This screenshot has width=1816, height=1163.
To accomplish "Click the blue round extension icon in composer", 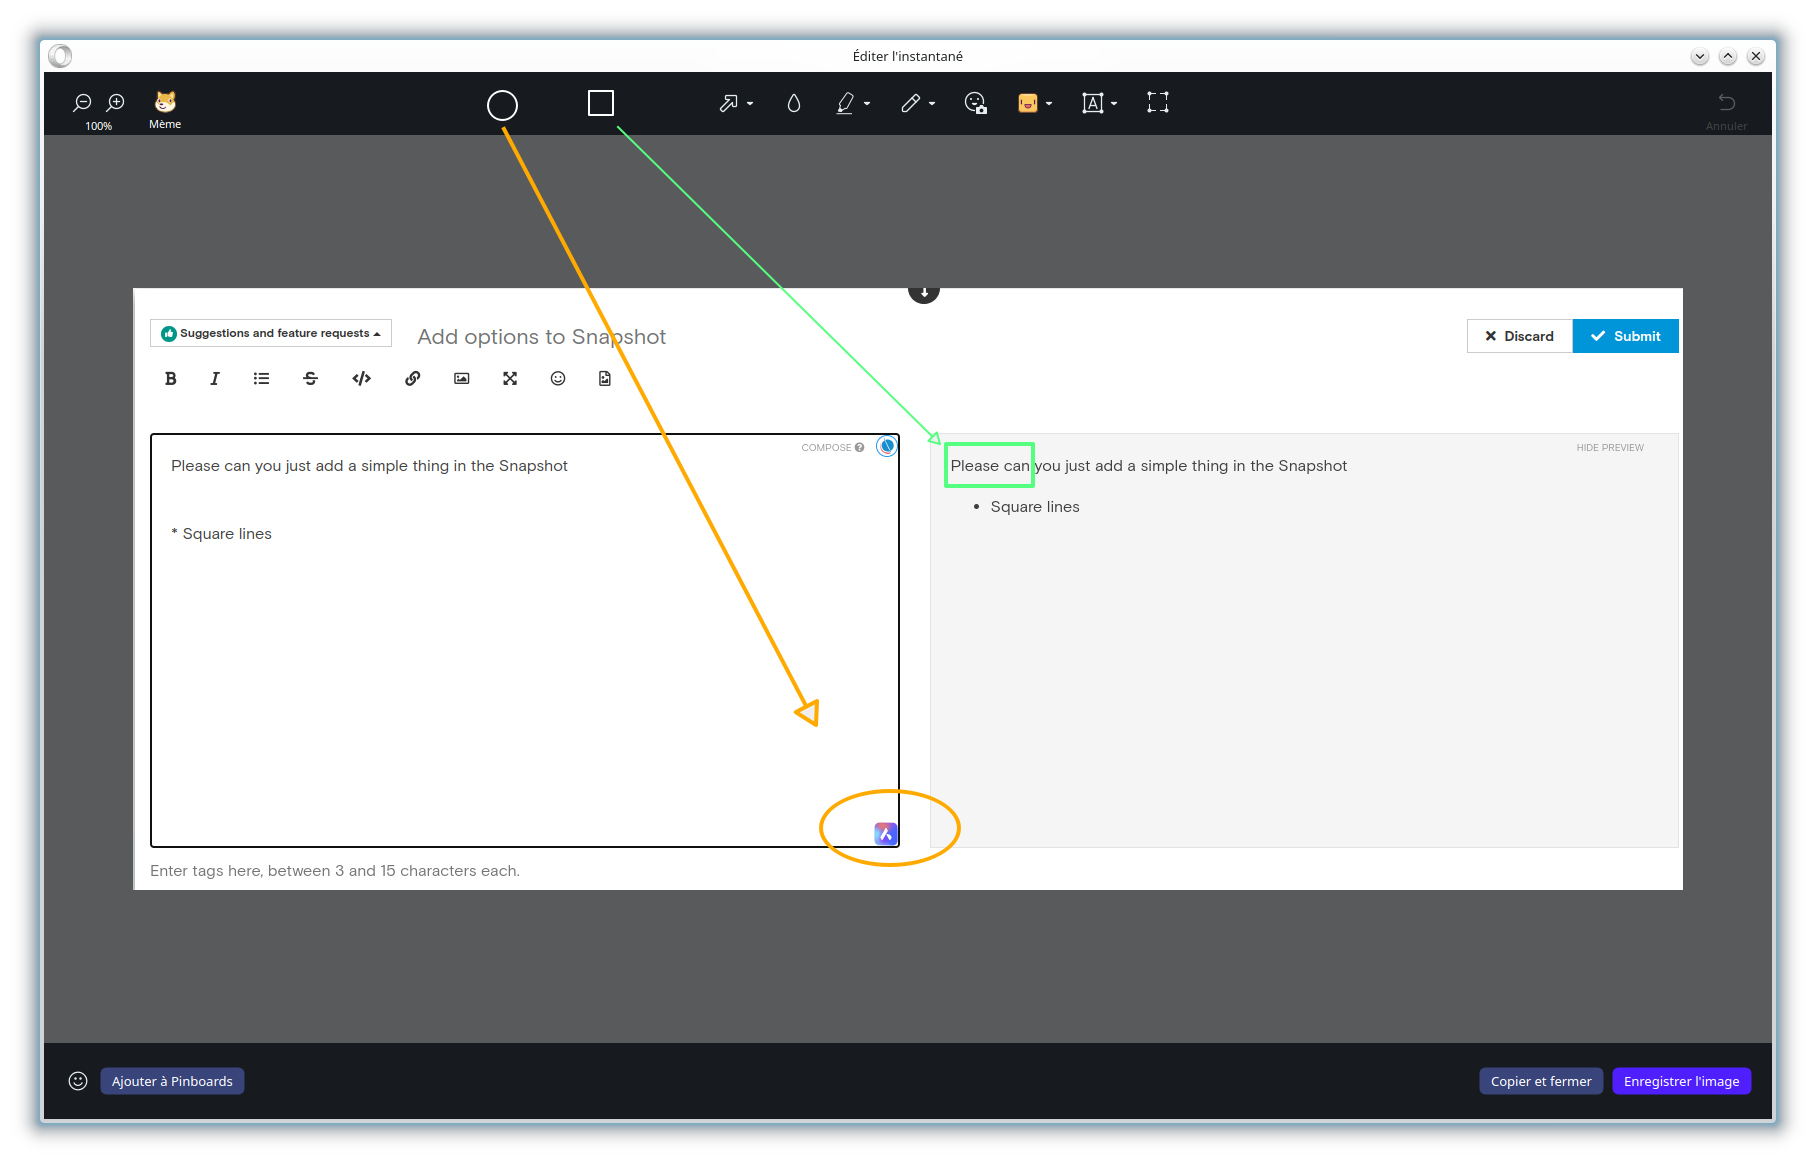I will click(x=886, y=446).
